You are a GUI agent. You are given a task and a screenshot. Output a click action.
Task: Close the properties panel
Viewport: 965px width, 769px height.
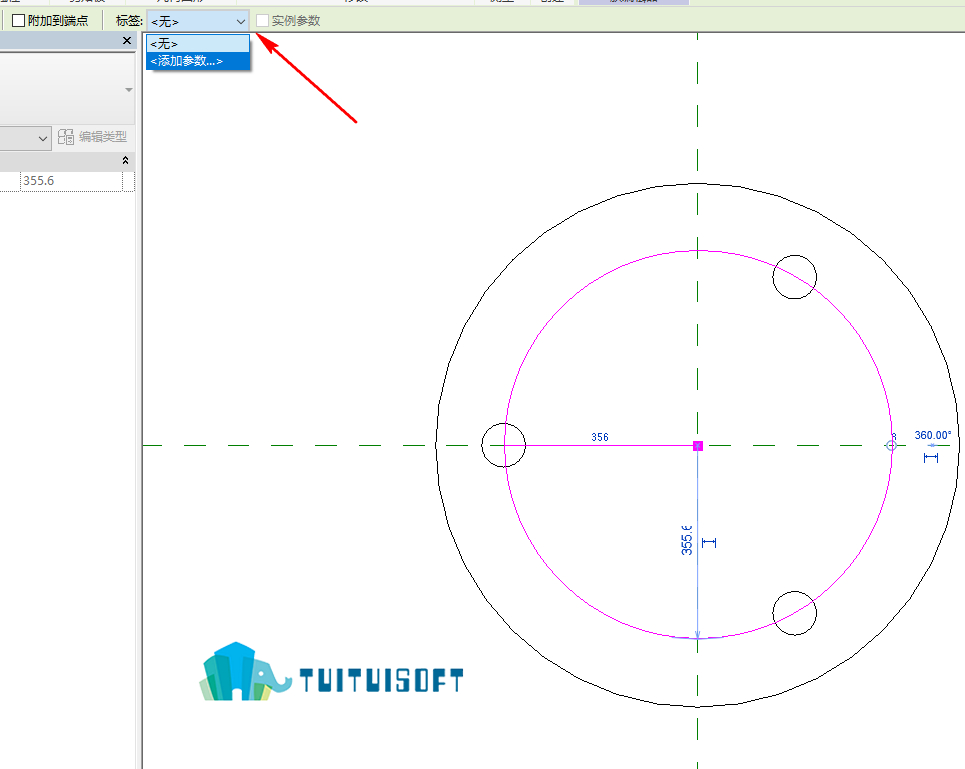coord(127,41)
